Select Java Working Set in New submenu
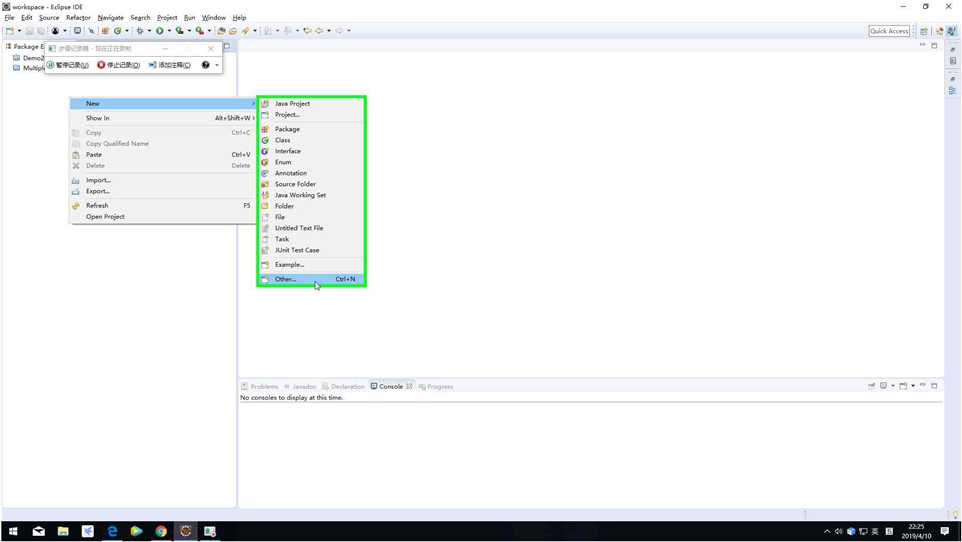 pyautogui.click(x=311, y=195)
